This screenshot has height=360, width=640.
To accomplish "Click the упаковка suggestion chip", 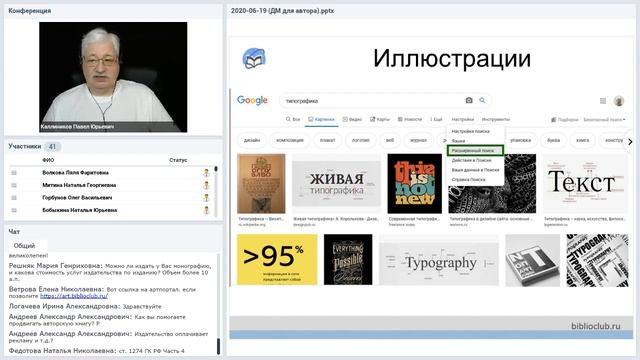I will tap(520, 140).
